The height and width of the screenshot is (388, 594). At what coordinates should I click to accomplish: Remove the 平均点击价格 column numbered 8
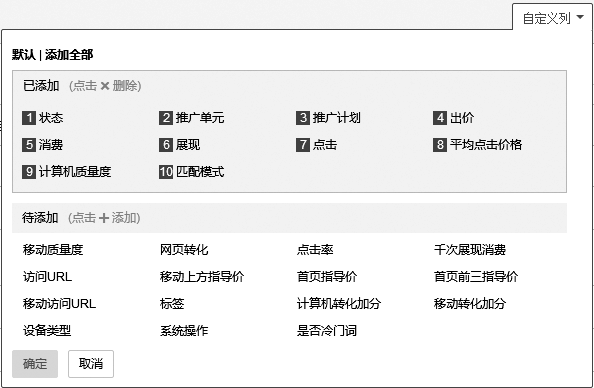(477, 145)
